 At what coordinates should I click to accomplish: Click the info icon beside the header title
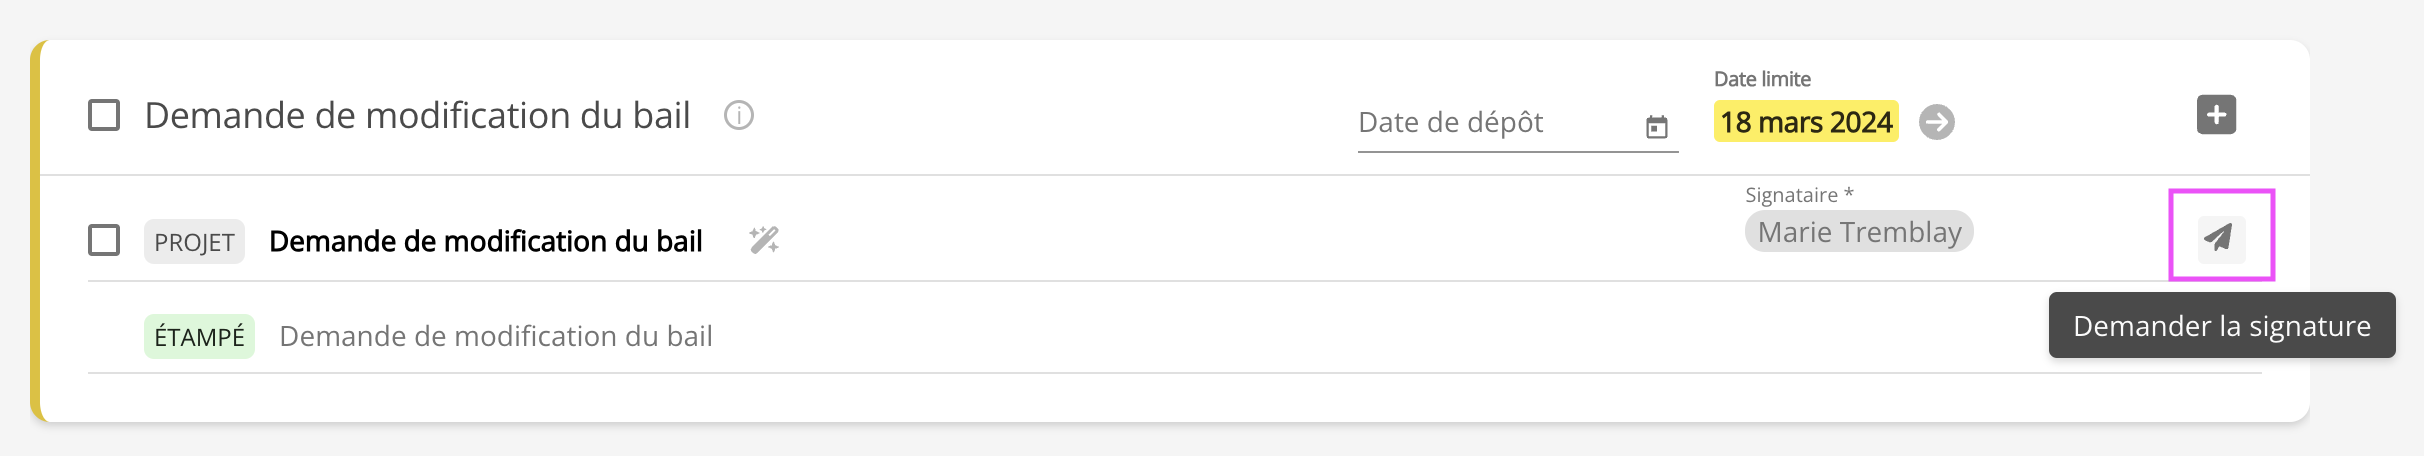click(739, 116)
